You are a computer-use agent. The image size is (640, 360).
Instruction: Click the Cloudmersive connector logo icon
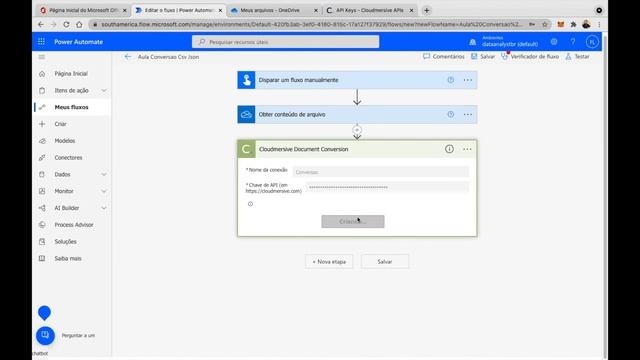point(246,149)
